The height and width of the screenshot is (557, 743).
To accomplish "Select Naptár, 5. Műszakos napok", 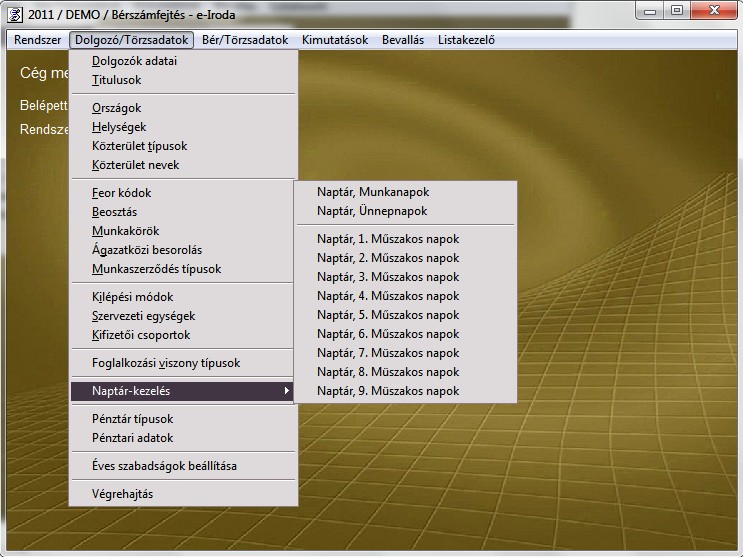I will coord(388,315).
